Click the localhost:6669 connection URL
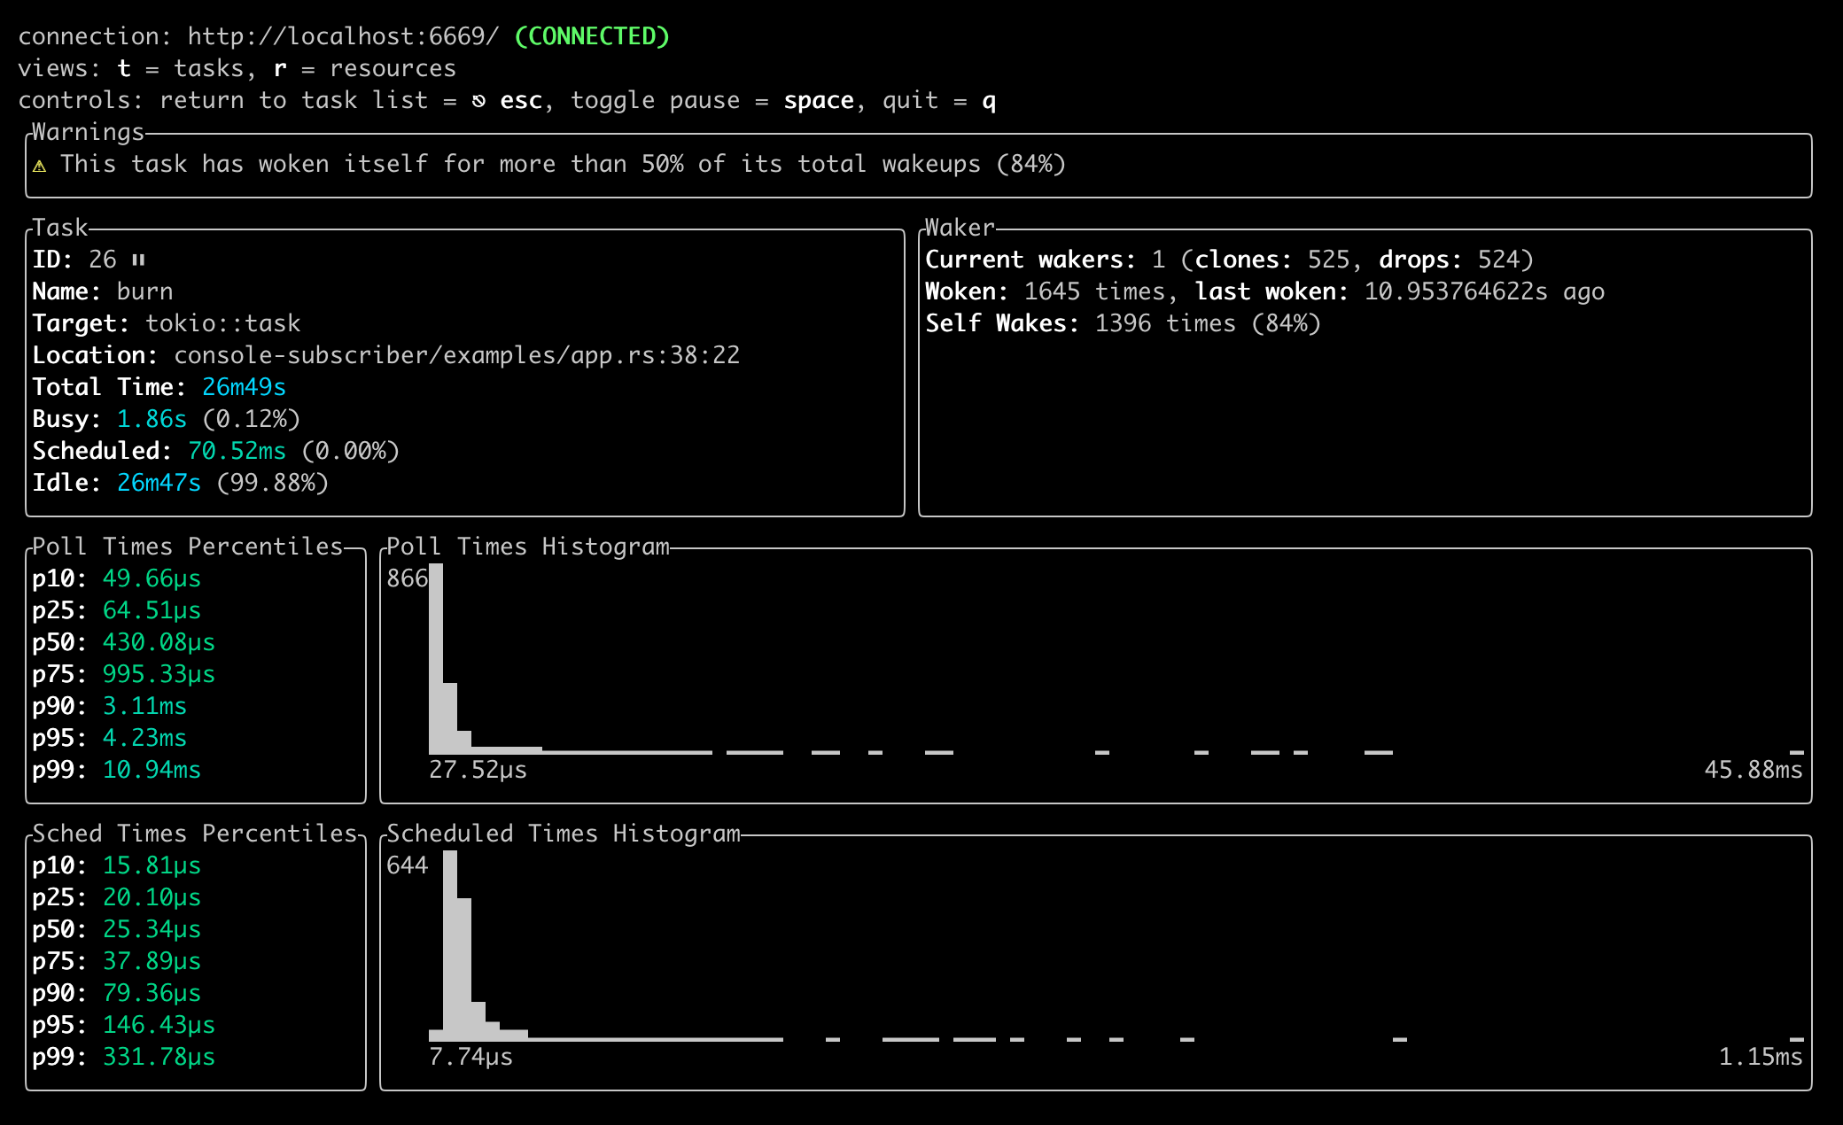Image resolution: width=1843 pixels, height=1125 pixels. click(343, 36)
